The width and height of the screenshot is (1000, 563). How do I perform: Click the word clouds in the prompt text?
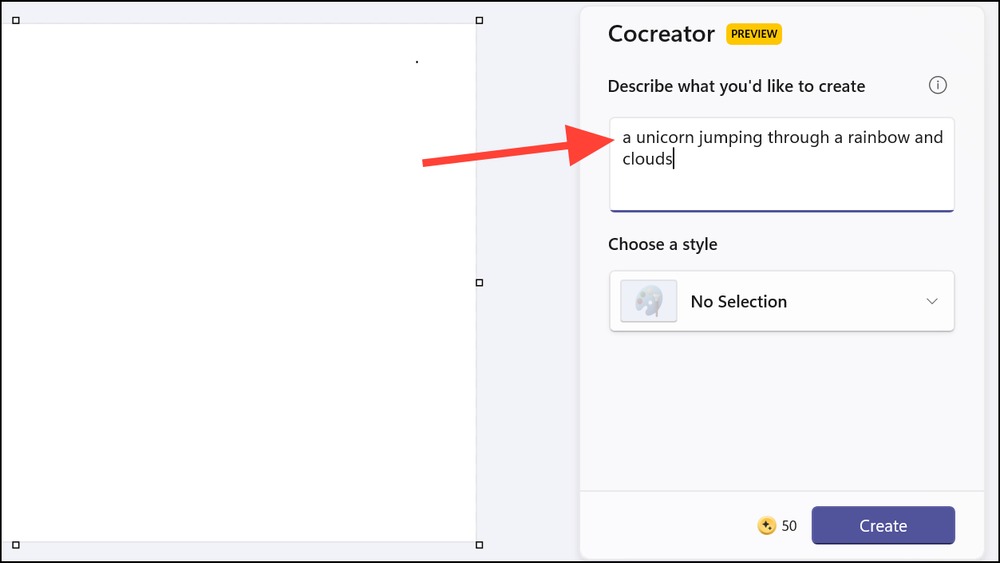click(x=647, y=159)
